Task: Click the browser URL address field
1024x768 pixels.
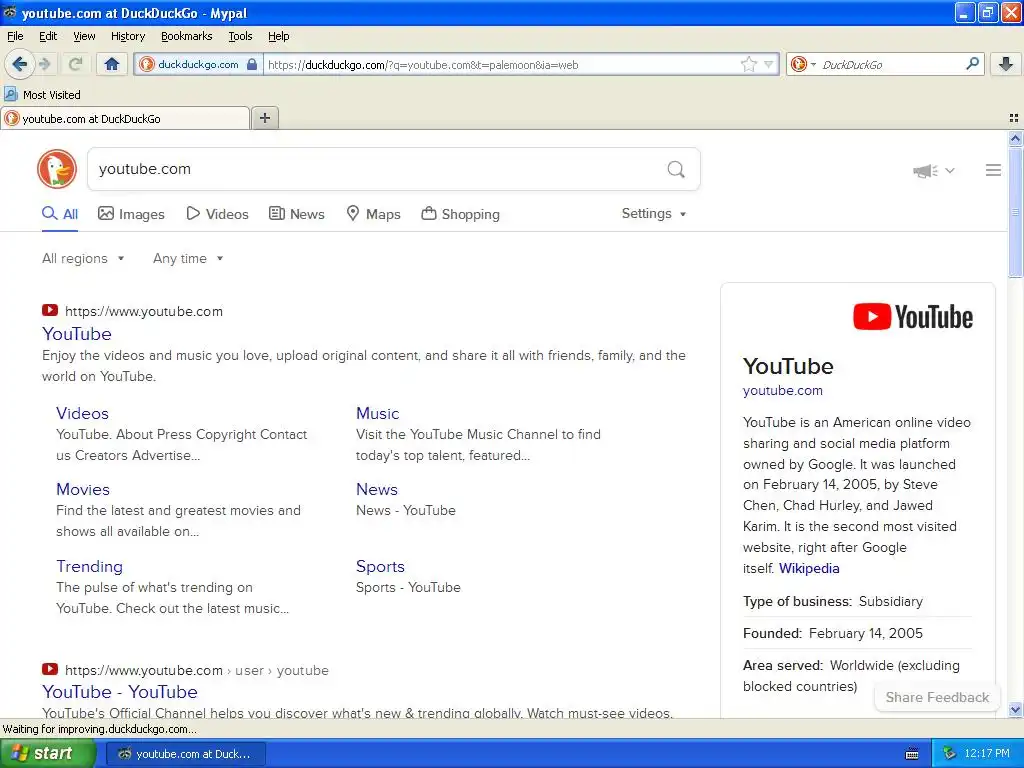Action: pos(500,64)
